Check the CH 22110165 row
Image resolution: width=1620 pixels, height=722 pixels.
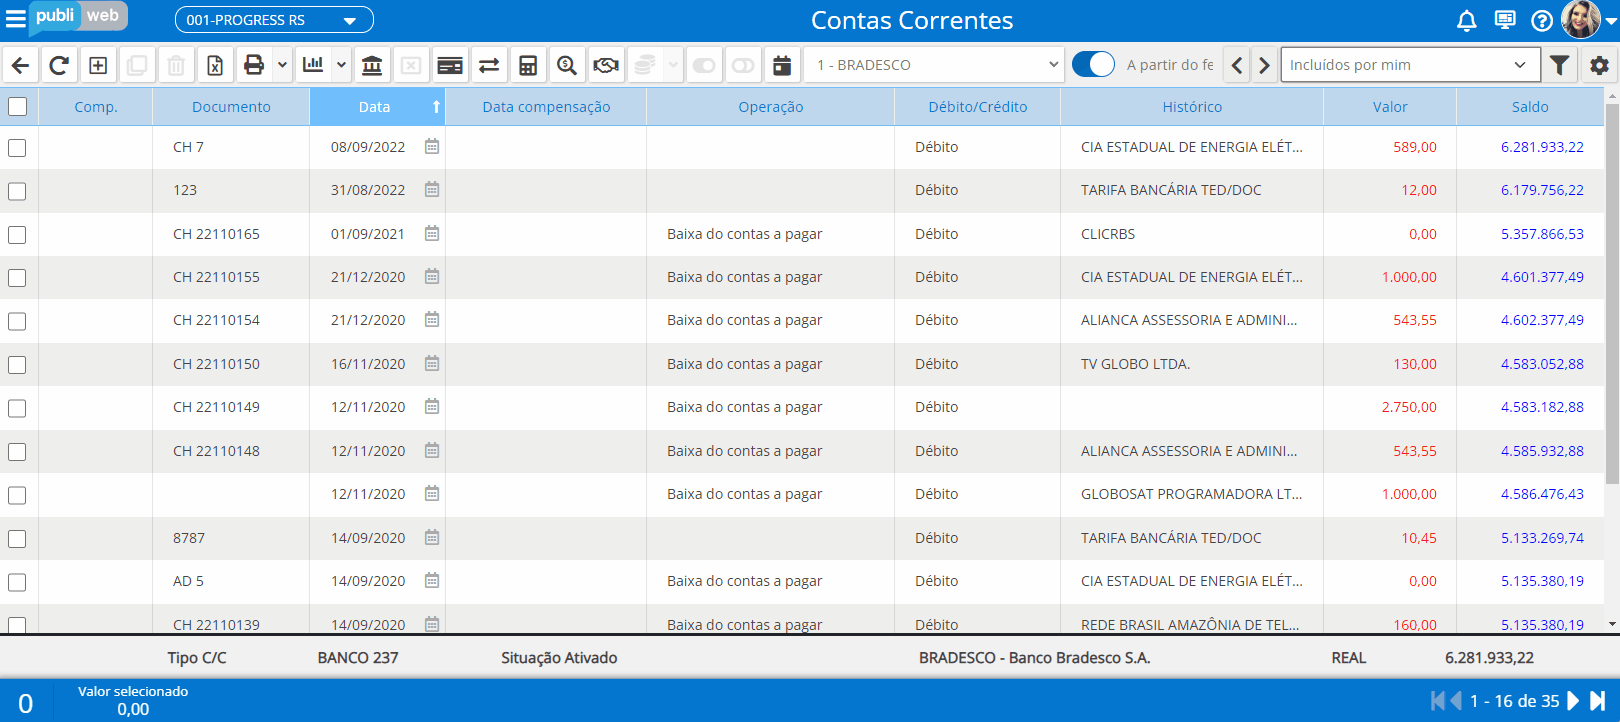click(x=17, y=235)
